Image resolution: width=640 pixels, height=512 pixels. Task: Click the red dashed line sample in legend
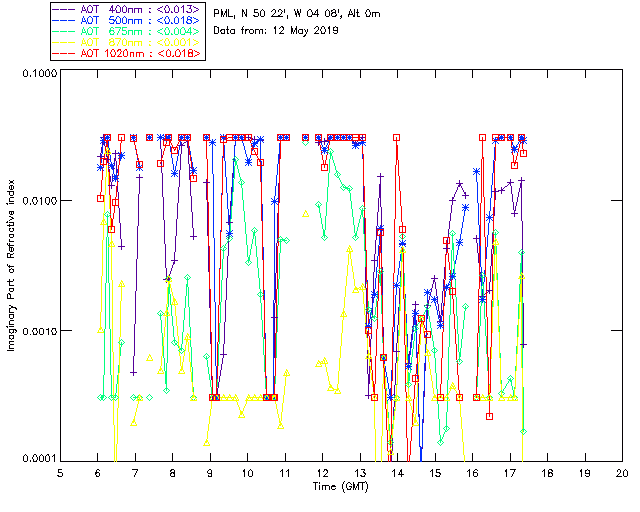point(64,53)
